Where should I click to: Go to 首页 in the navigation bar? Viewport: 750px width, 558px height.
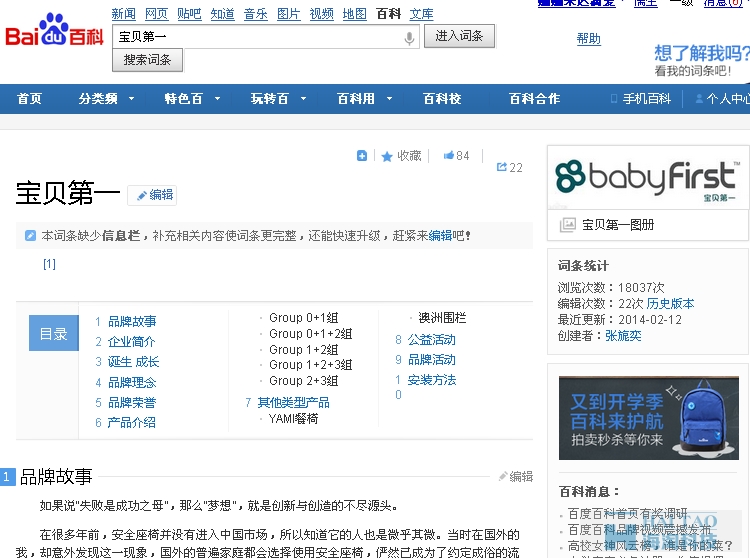[30, 99]
